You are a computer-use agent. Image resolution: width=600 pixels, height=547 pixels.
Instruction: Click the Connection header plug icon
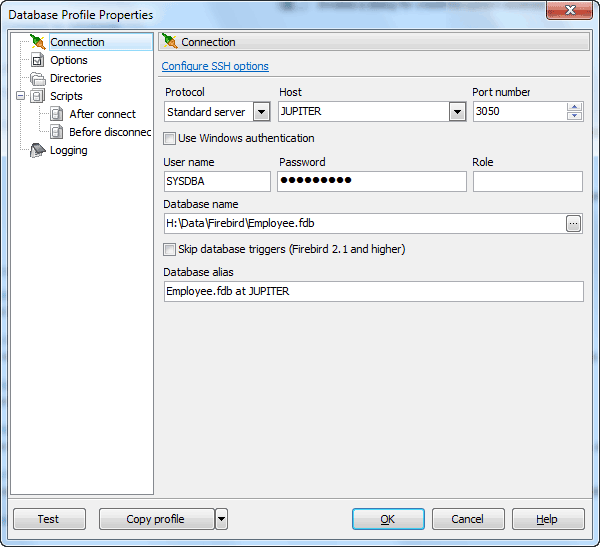pyautogui.click(x=170, y=41)
